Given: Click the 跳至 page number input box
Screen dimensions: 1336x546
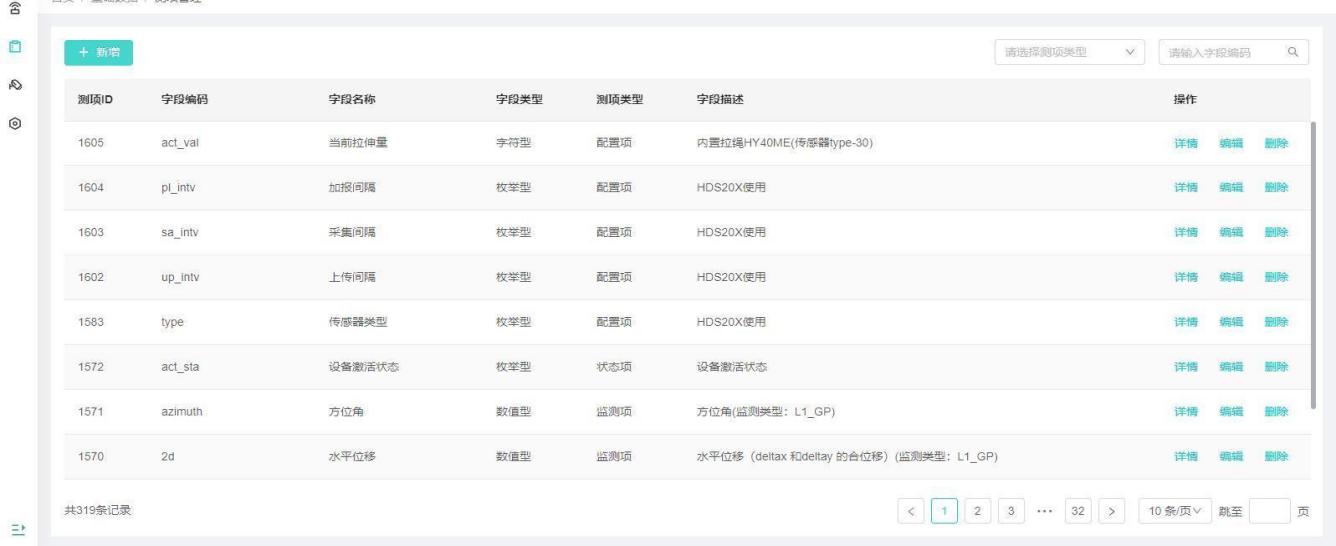Looking at the screenshot, I should click(x=1268, y=512).
